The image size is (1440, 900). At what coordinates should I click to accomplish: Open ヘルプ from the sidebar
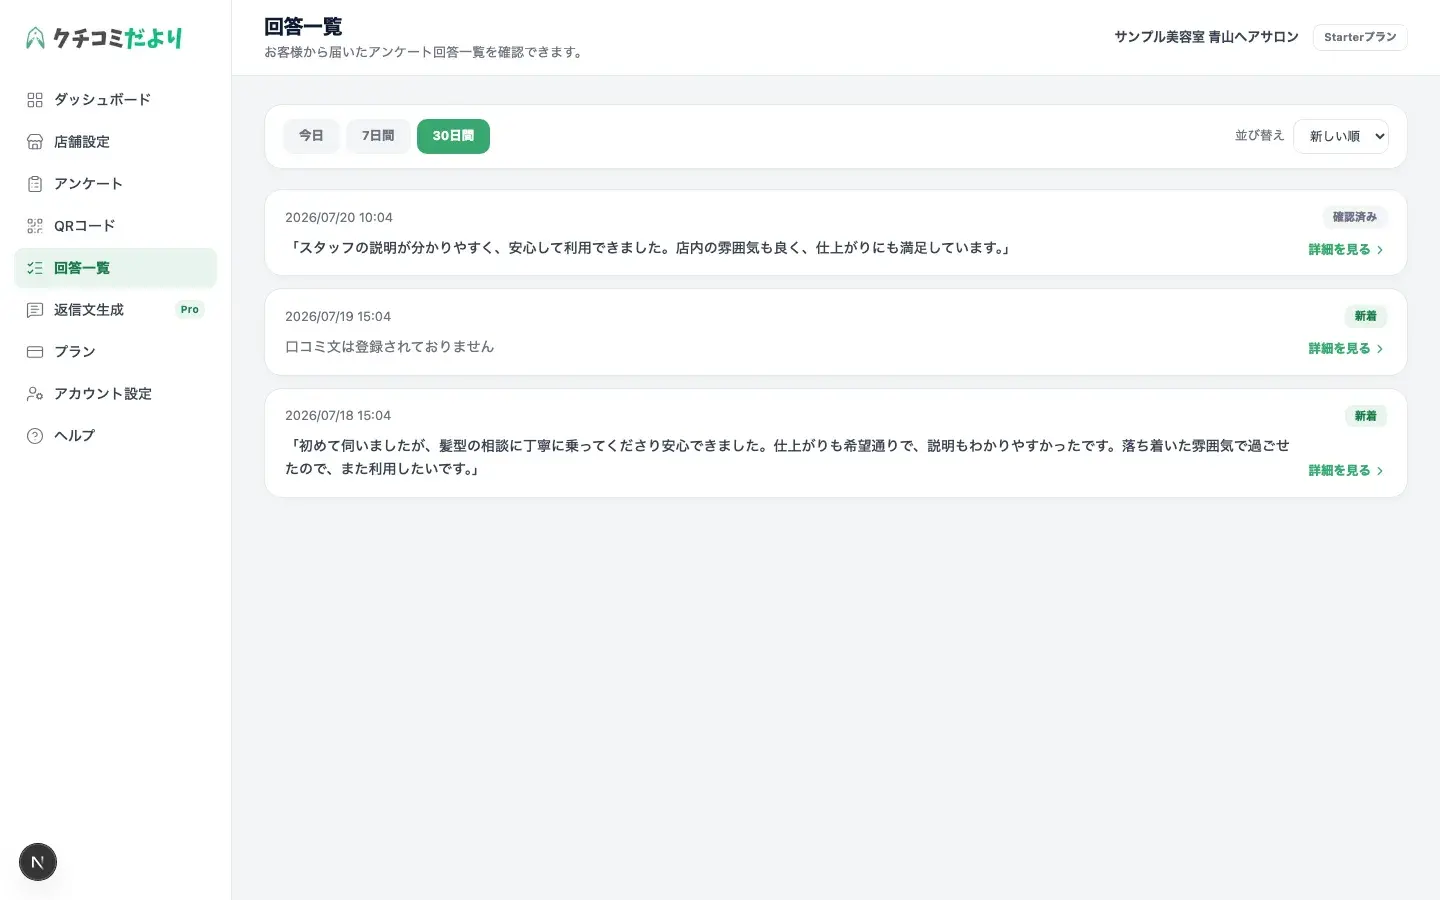click(115, 436)
